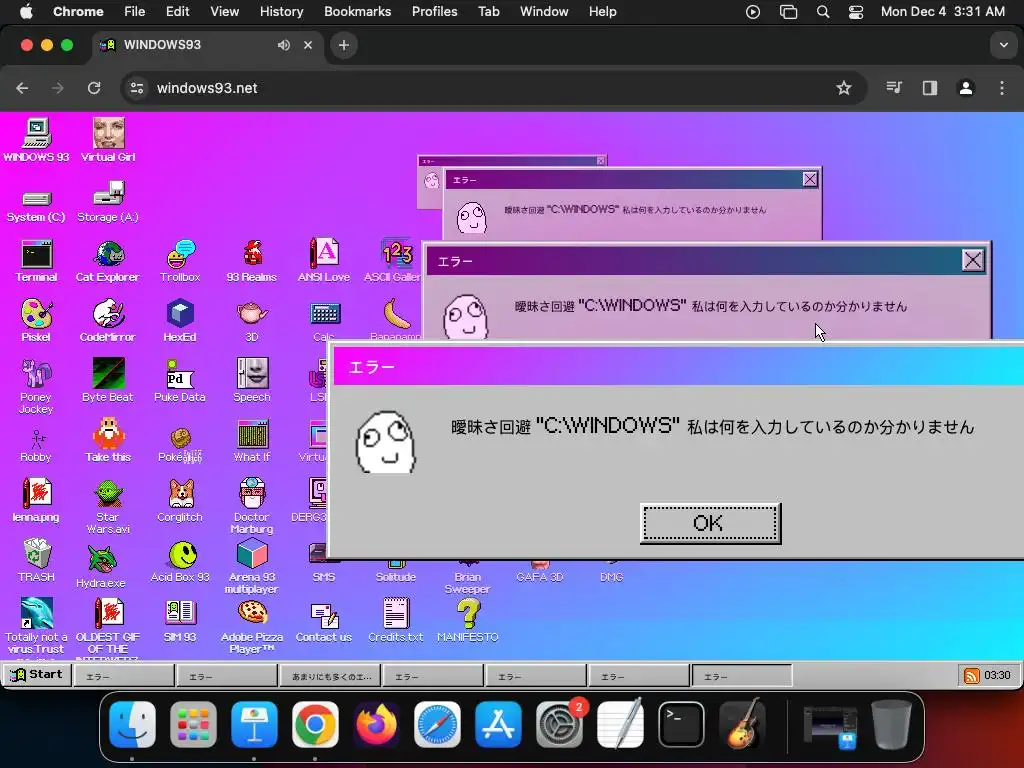Open Credits.txt file
The height and width of the screenshot is (768, 1024).
click(396, 621)
